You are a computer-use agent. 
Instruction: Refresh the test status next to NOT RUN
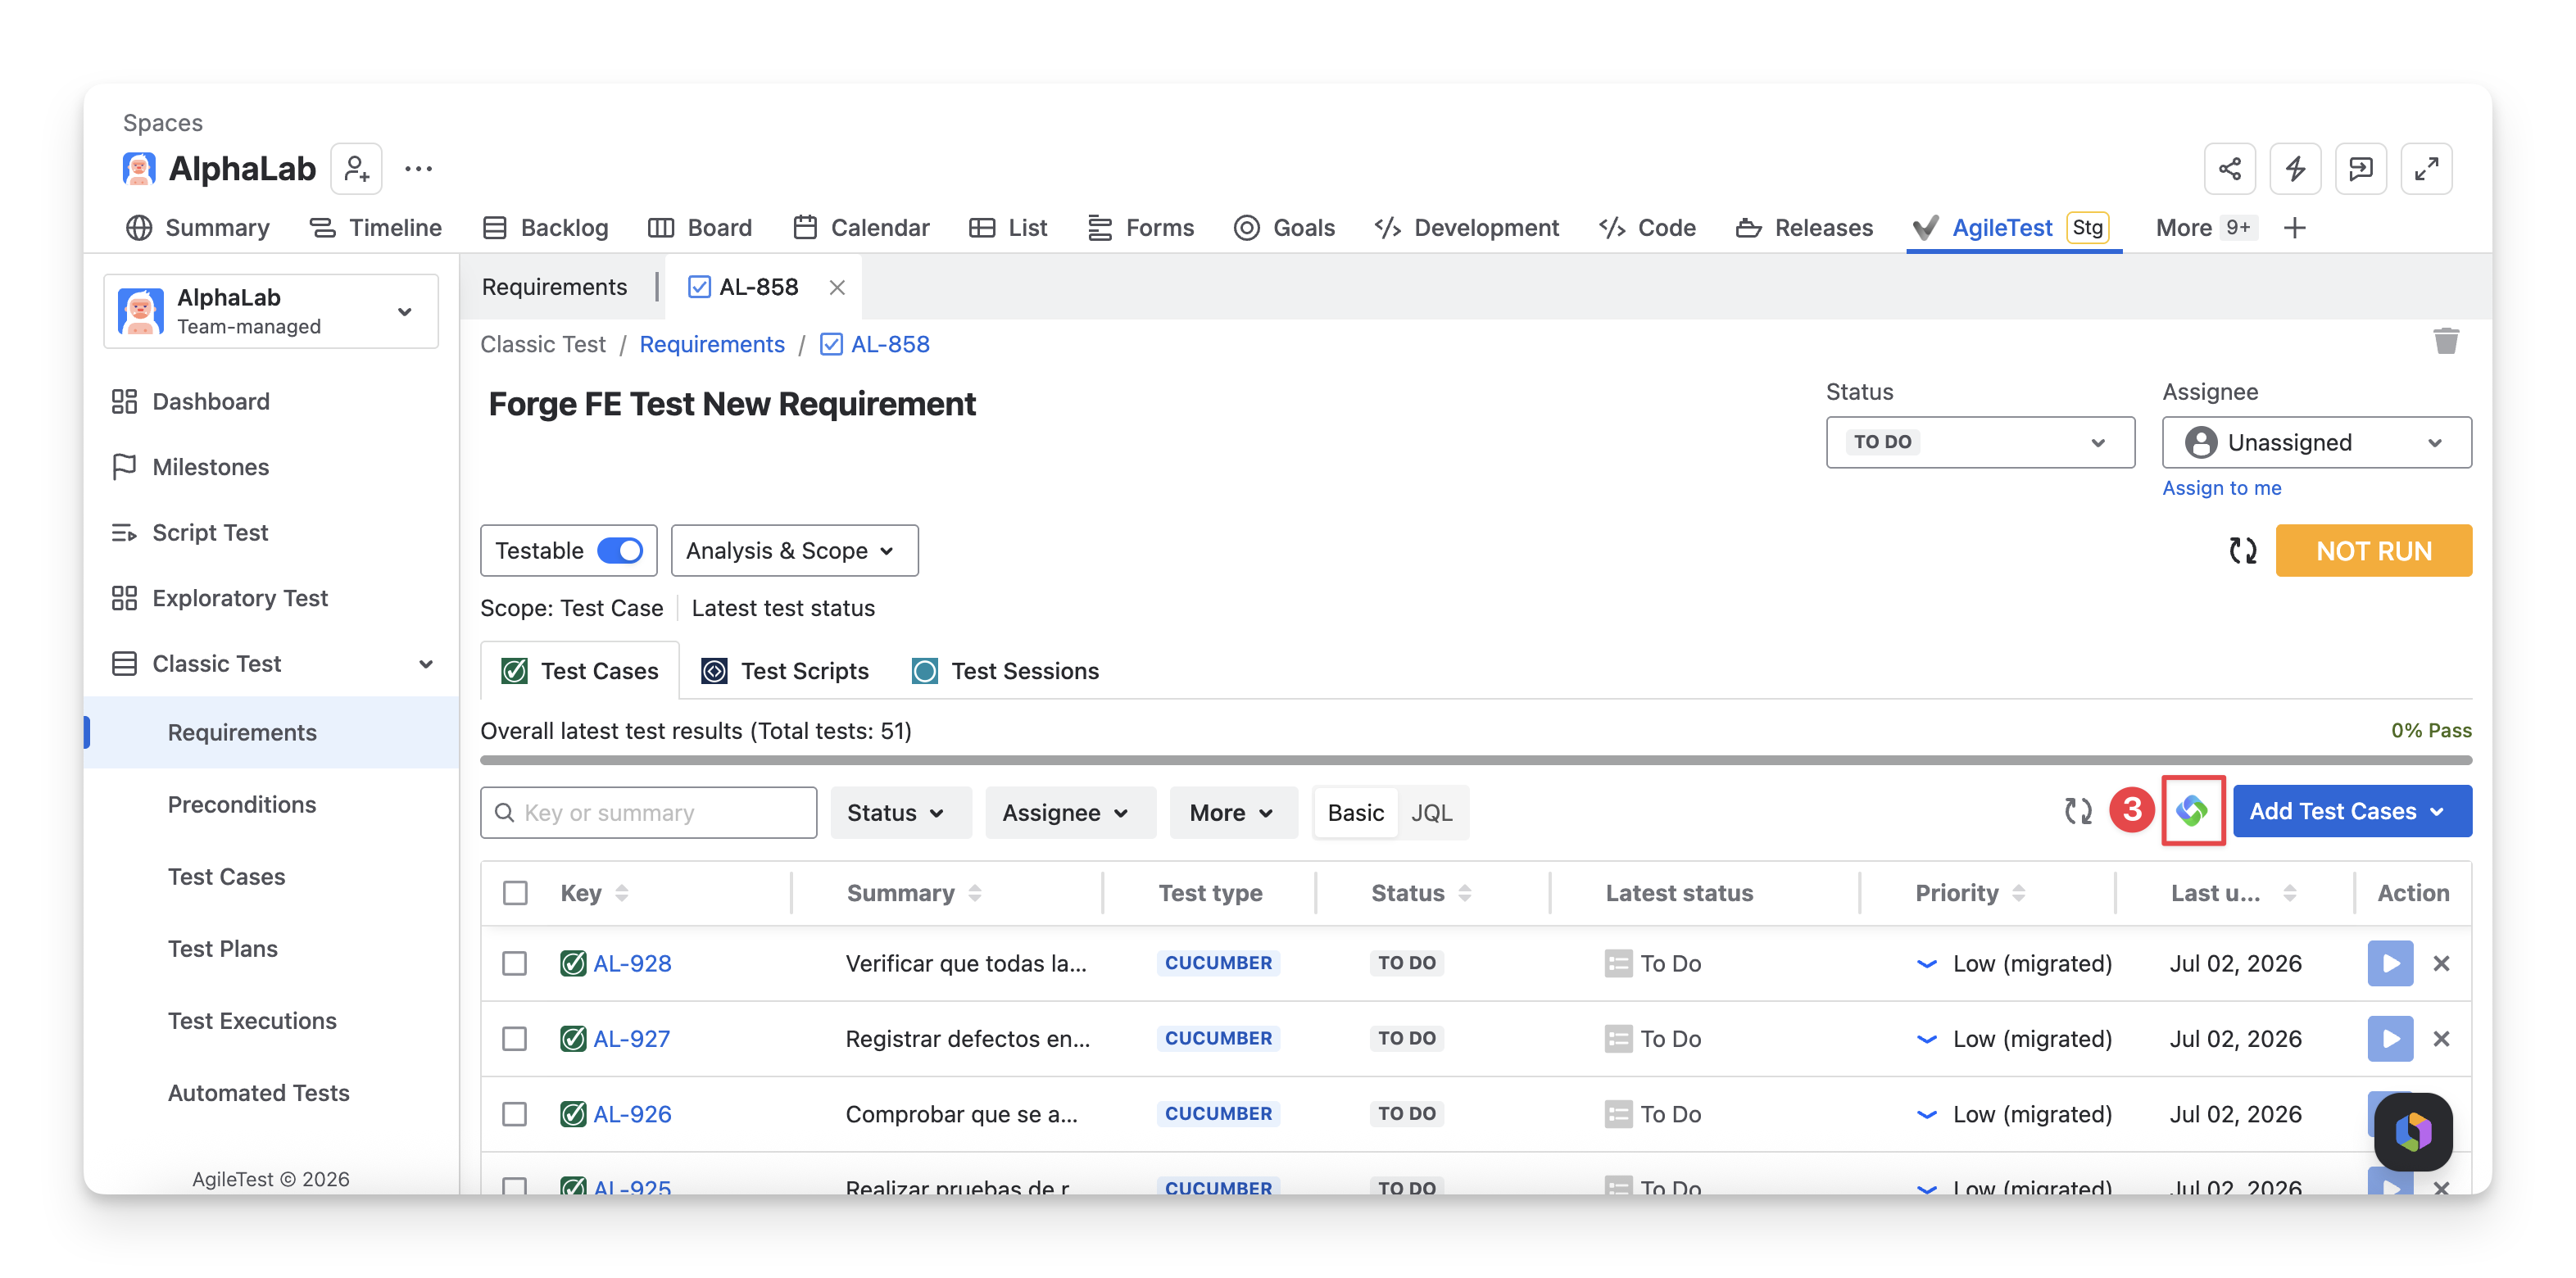coord(2243,551)
